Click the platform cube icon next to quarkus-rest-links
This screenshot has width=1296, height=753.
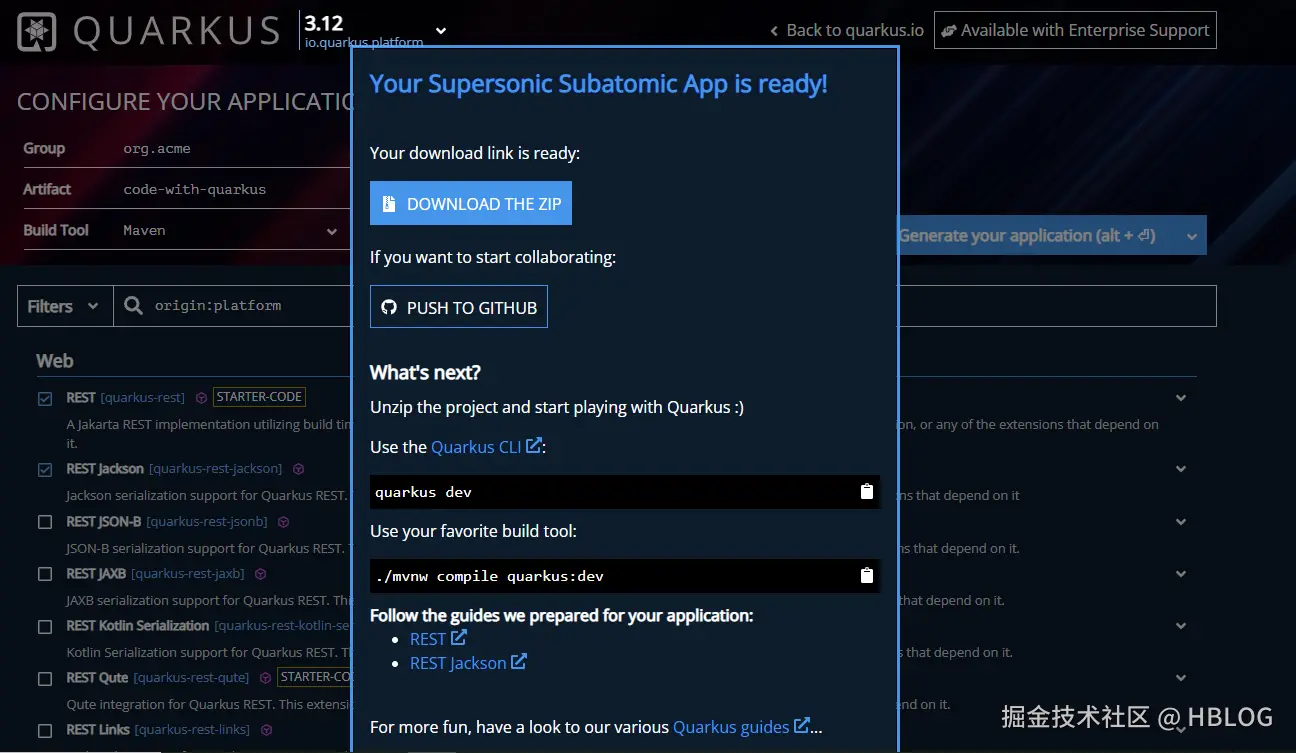(266, 730)
